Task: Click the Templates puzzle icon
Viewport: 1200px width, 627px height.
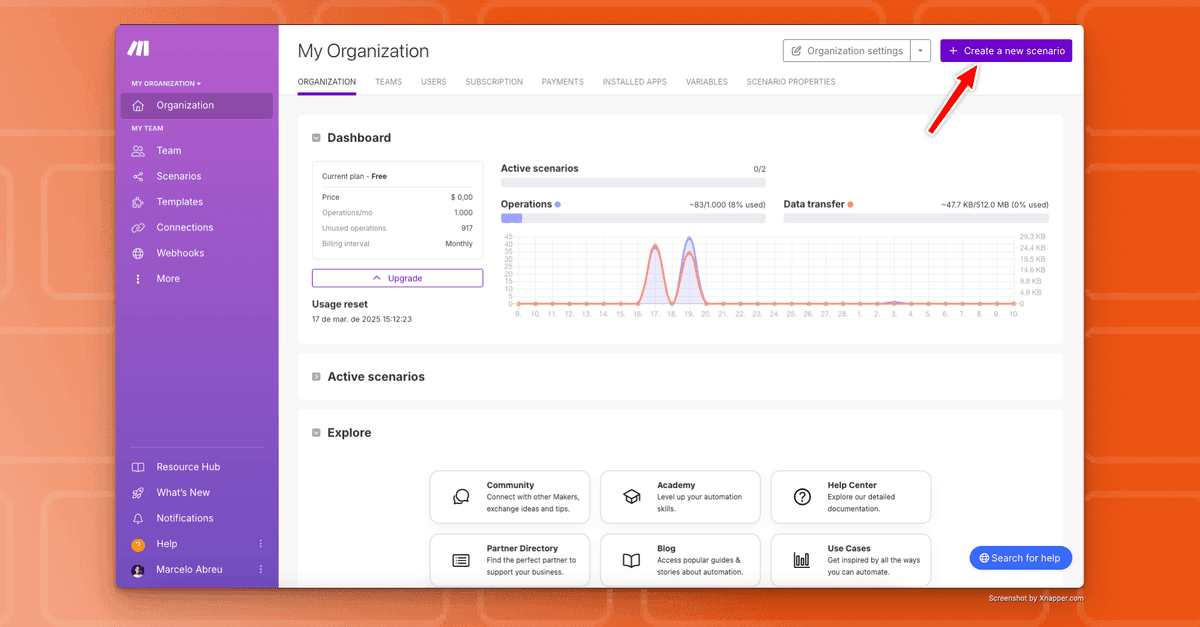Action: pyautogui.click(x=138, y=202)
